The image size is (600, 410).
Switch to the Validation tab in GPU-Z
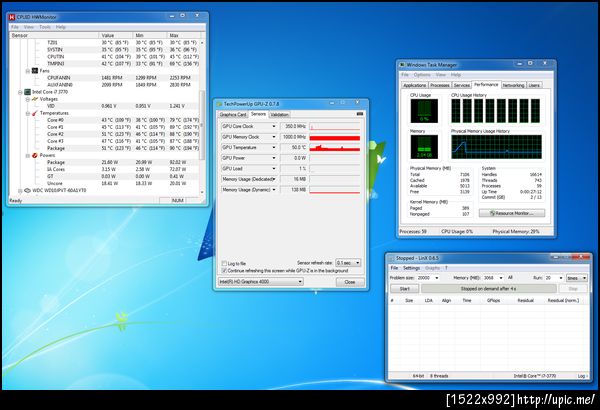point(280,115)
